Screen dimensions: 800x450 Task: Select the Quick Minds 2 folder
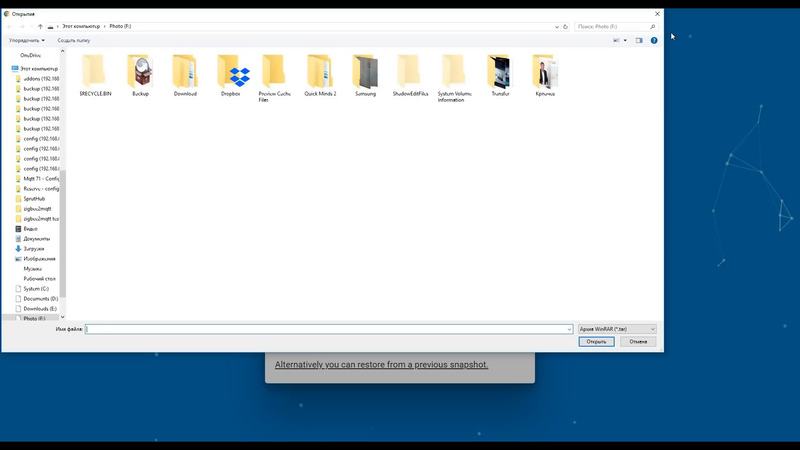point(320,74)
